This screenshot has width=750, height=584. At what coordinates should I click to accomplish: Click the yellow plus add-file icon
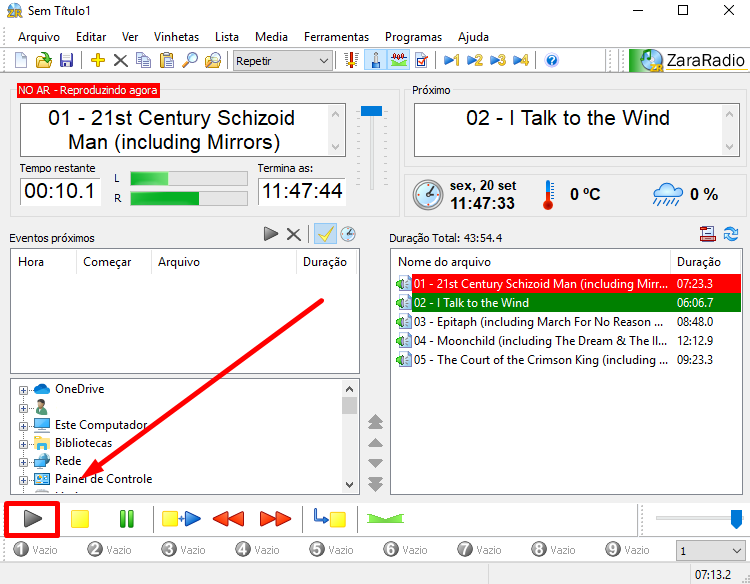click(98, 61)
